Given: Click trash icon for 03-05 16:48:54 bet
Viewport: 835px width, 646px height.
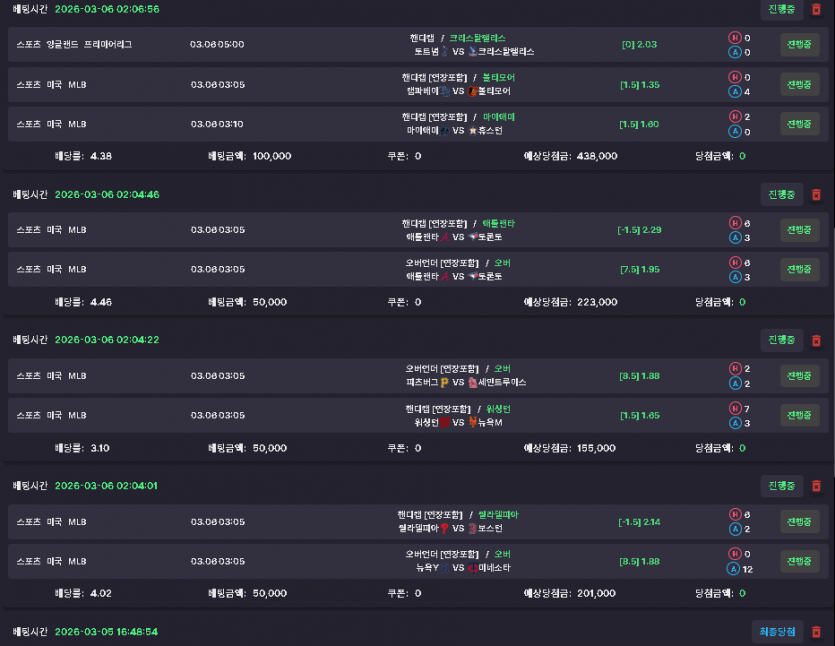Looking at the screenshot, I should click(x=816, y=632).
